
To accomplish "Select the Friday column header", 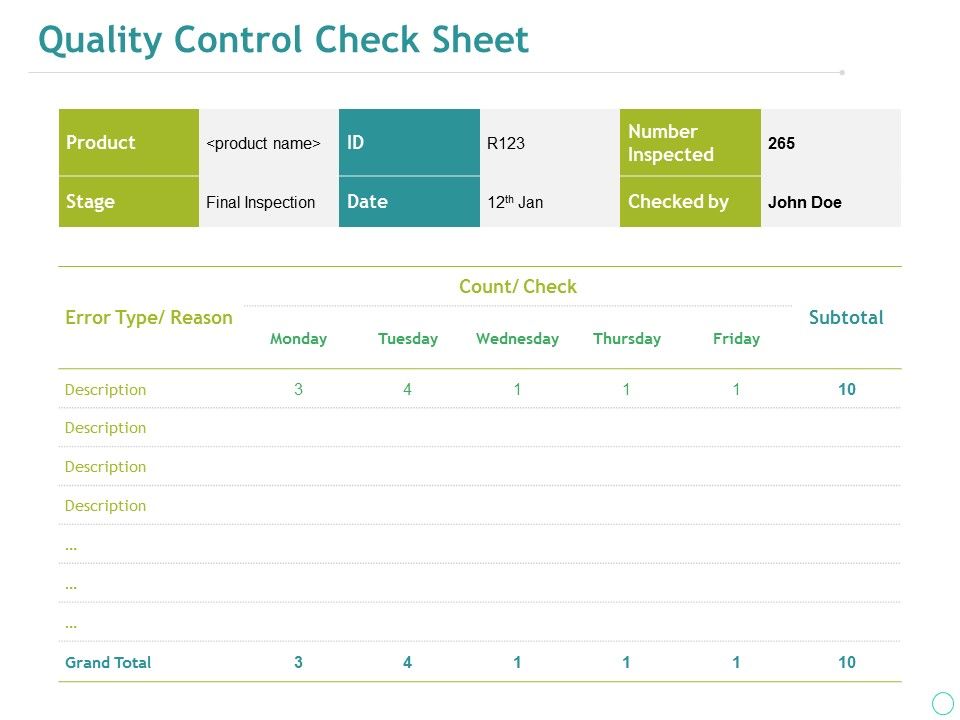I will click(x=736, y=339).
